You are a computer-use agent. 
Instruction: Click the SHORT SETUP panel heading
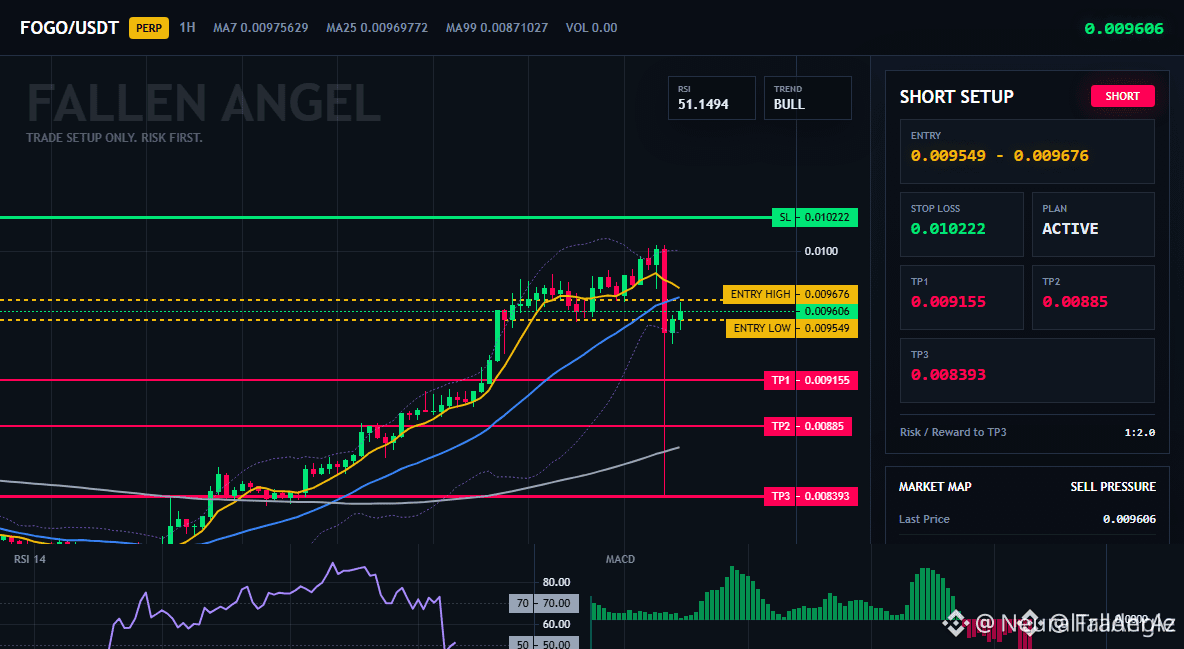956,97
